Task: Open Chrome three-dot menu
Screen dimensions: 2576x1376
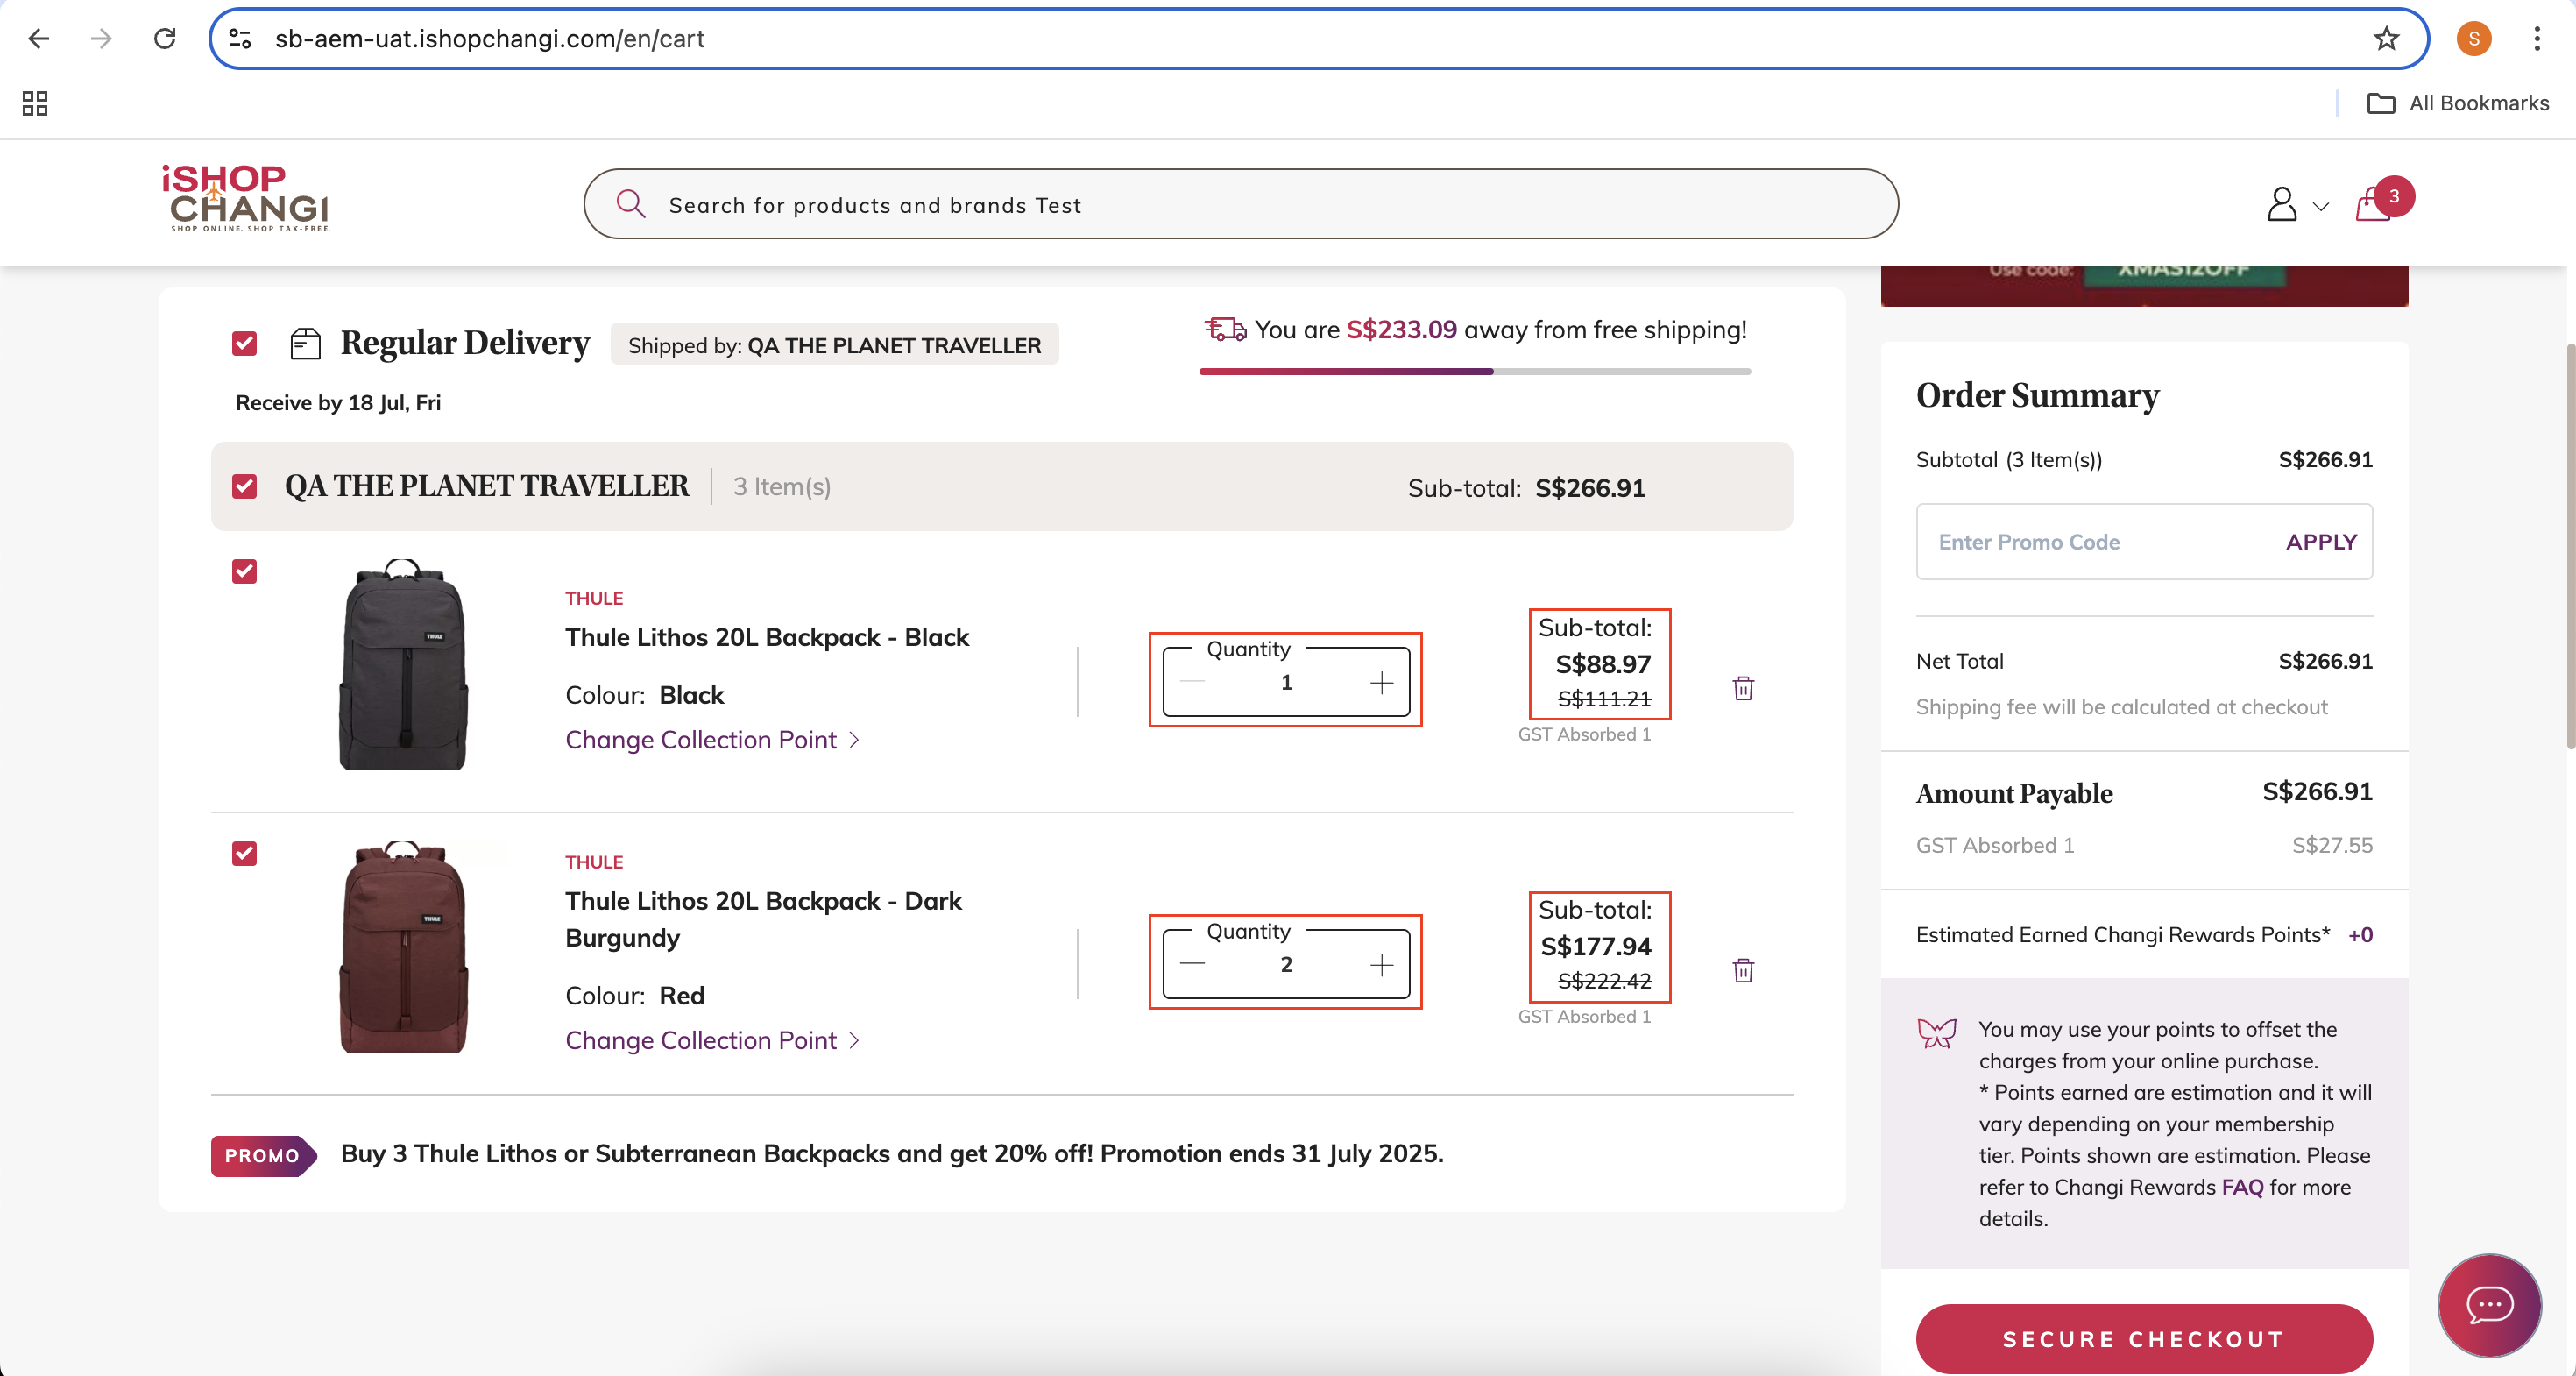Action: coord(2537,38)
